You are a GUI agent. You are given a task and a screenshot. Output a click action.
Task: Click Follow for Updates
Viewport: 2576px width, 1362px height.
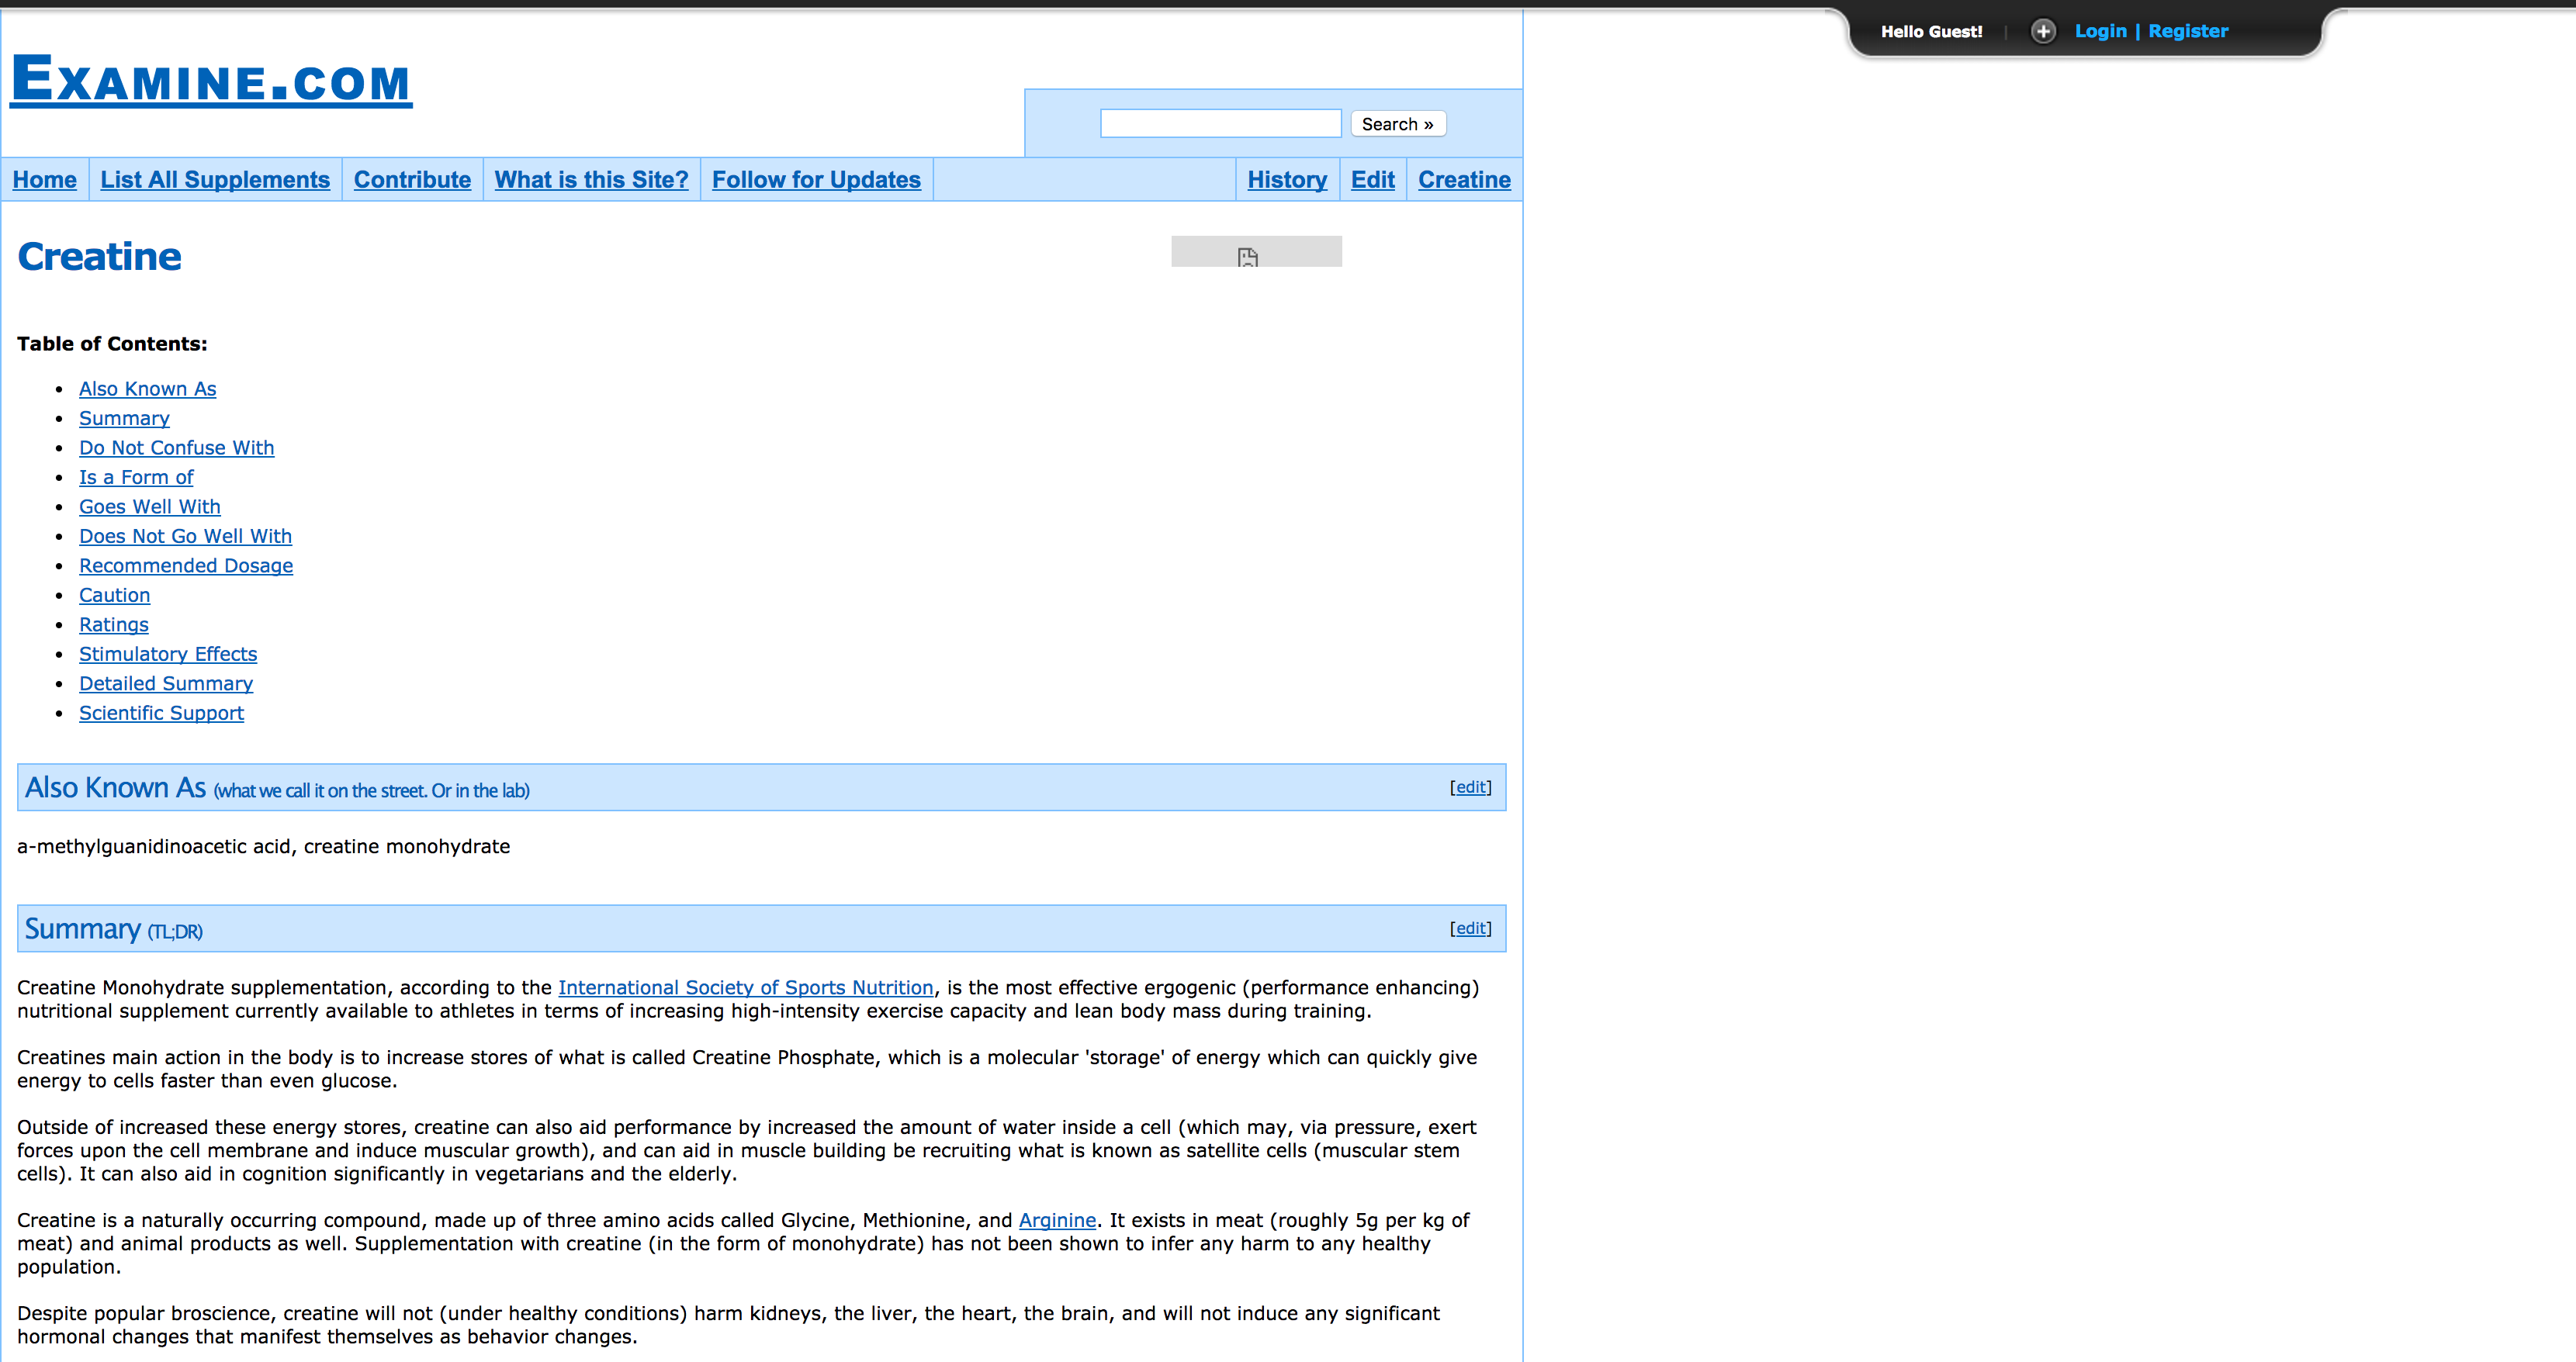pos(816,180)
